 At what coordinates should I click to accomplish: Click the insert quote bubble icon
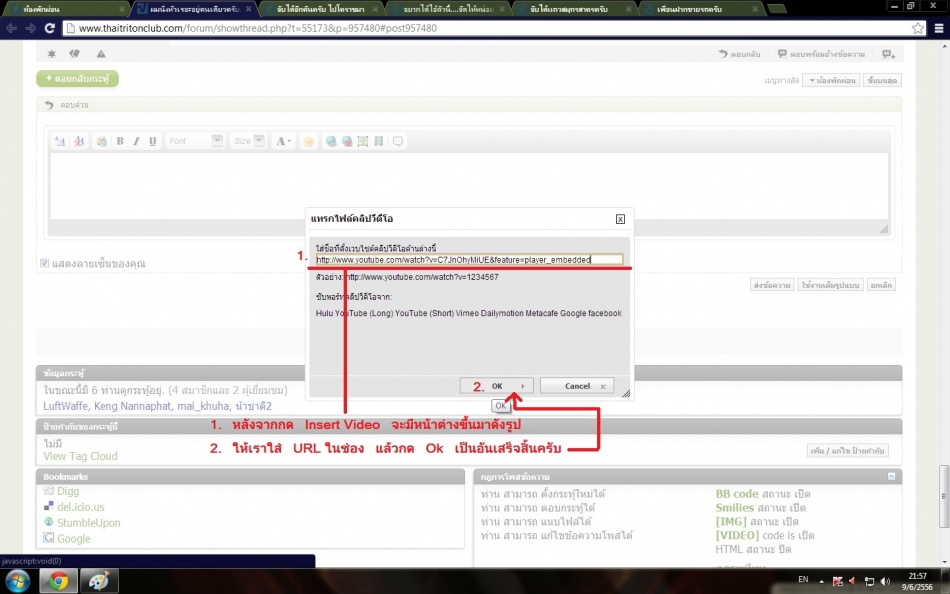397,142
